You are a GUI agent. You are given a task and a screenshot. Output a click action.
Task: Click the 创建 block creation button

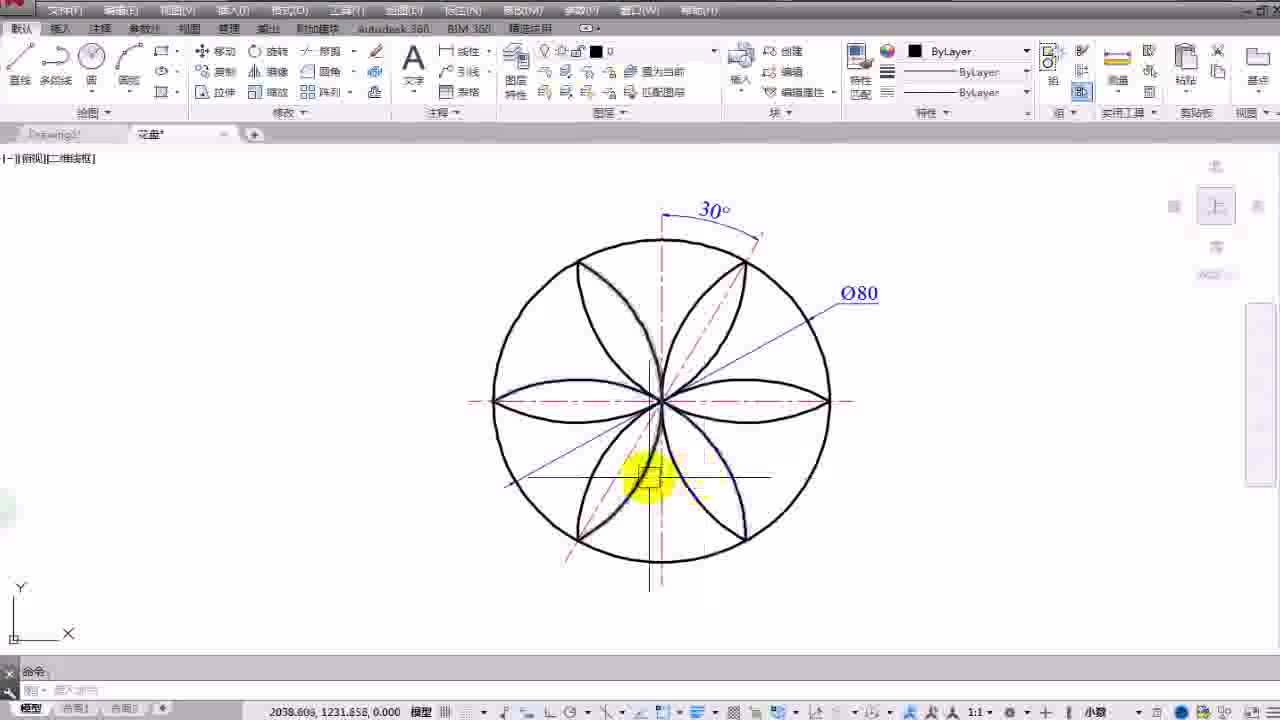pyautogui.click(x=789, y=51)
